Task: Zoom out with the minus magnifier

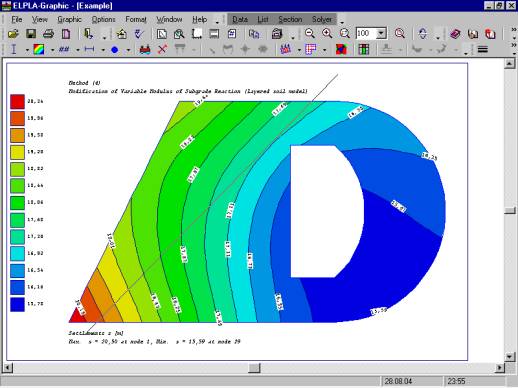Action: pyautogui.click(x=310, y=34)
